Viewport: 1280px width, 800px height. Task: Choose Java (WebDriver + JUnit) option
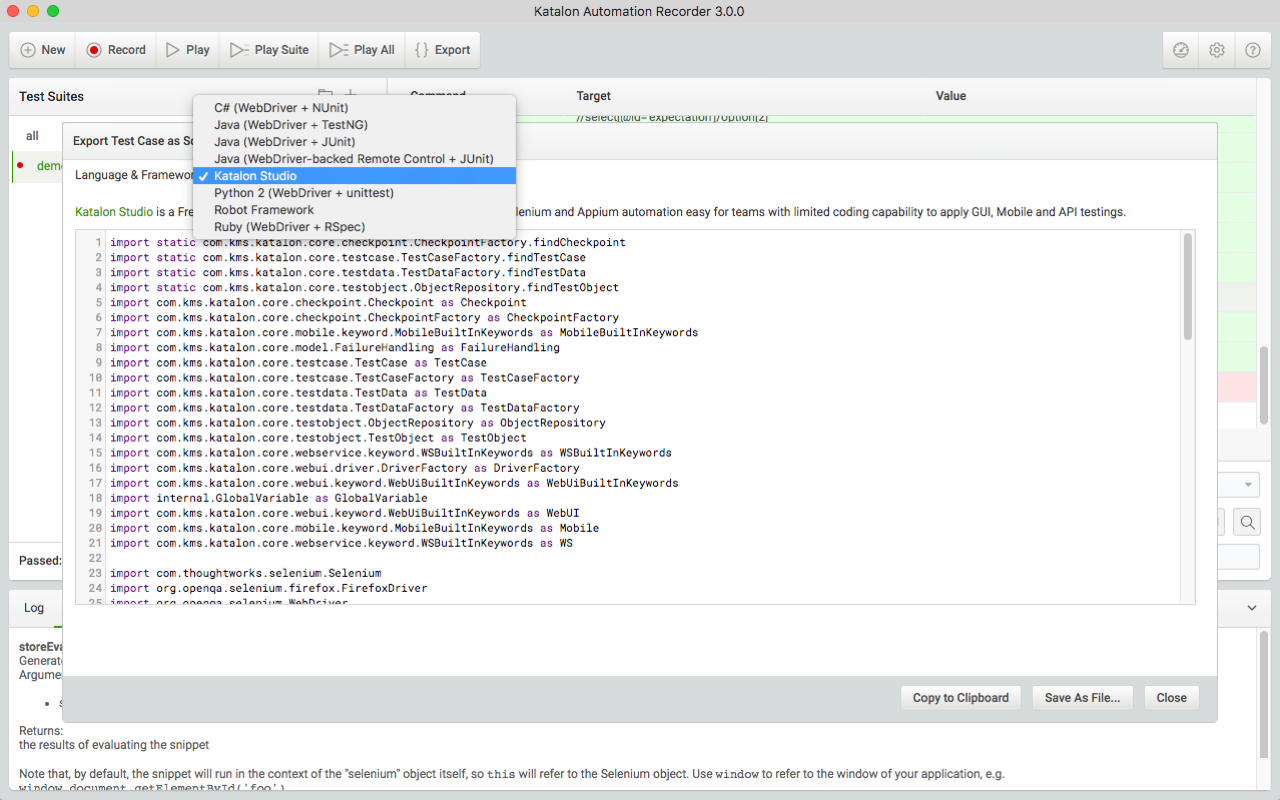click(x=354, y=142)
